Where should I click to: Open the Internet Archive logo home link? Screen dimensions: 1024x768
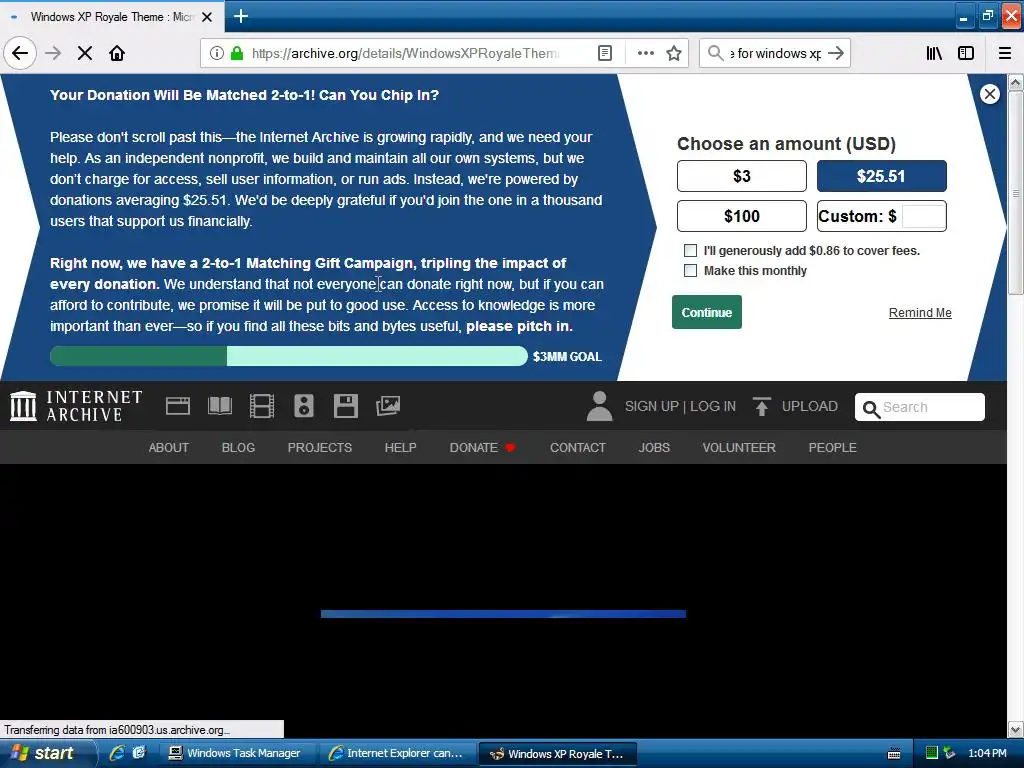point(76,406)
